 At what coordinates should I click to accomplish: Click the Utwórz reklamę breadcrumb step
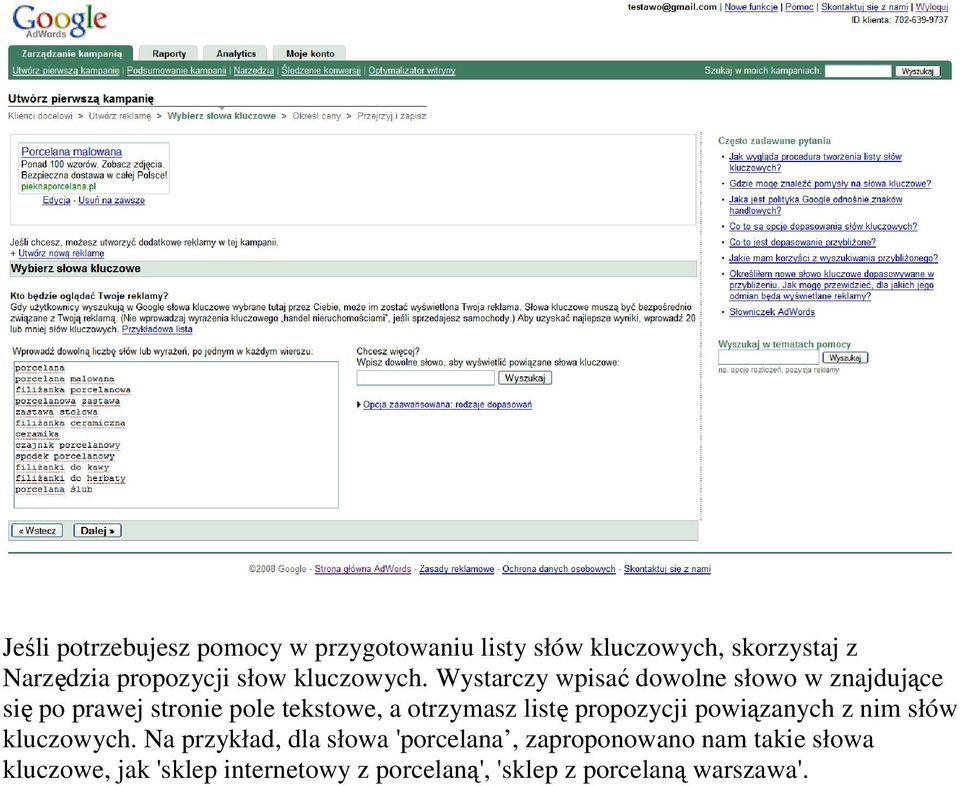point(119,116)
